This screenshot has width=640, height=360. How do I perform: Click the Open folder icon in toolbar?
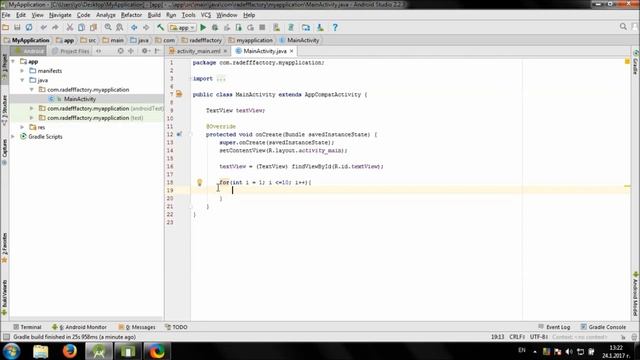[x=6, y=27]
